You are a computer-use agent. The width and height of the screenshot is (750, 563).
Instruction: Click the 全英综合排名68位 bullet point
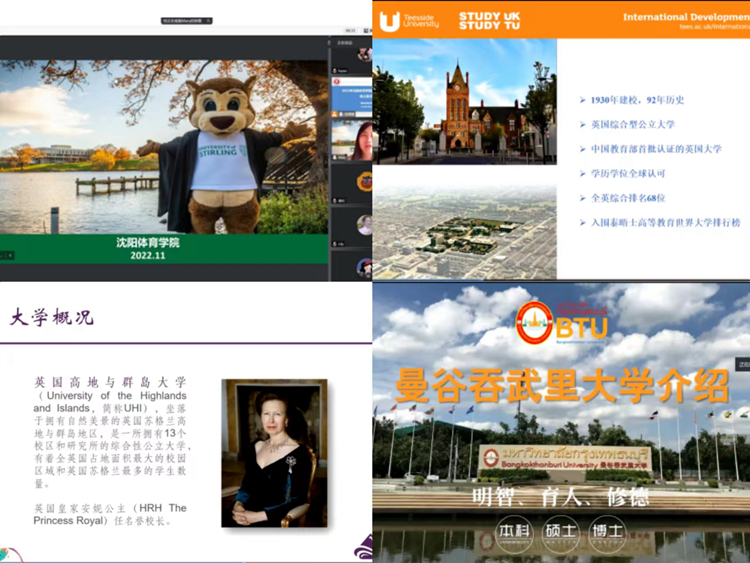click(633, 198)
